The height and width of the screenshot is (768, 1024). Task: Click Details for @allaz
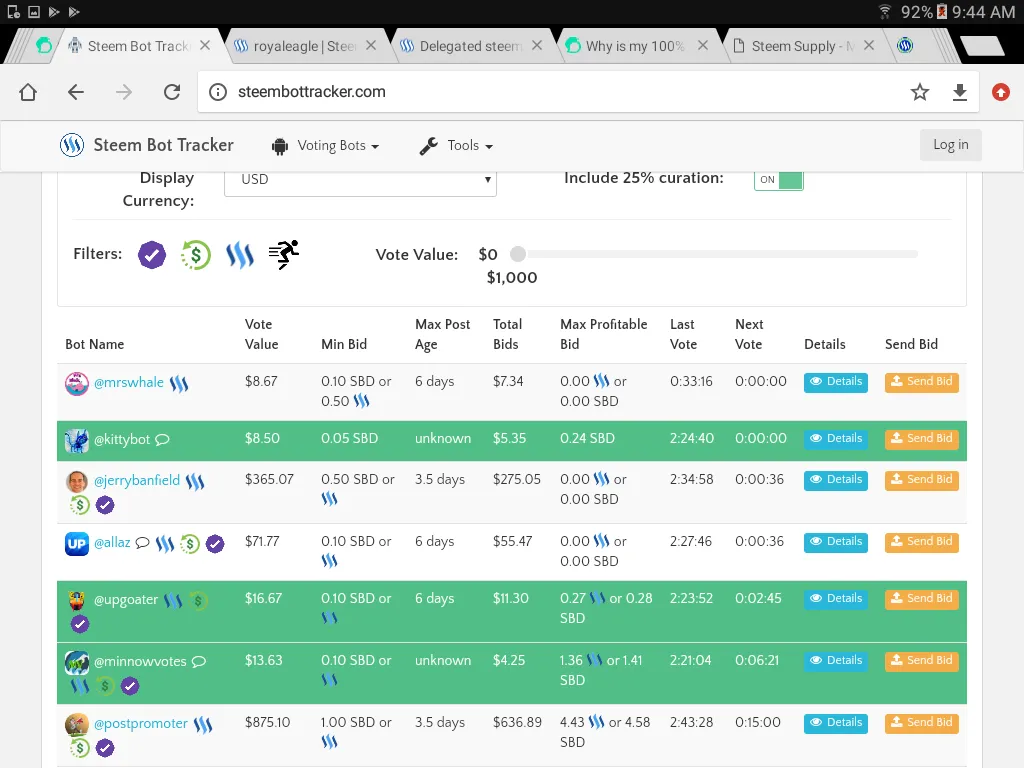[x=836, y=542]
